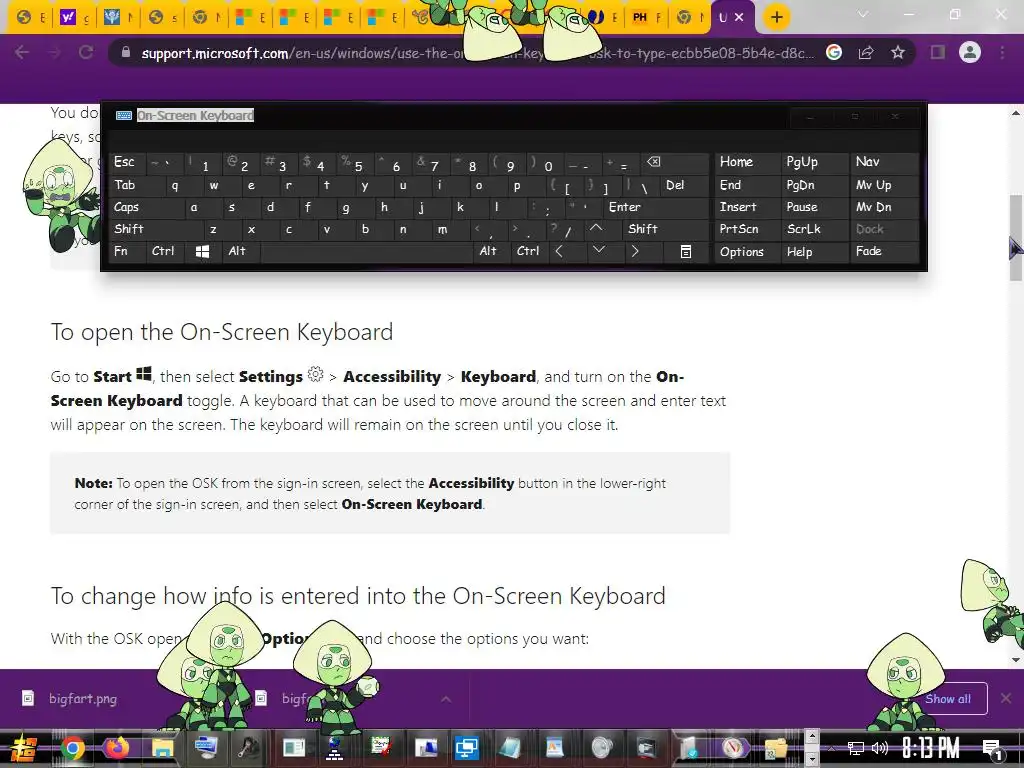The height and width of the screenshot is (768, 1024).
Task: Open a new tab with the plus button
Action: click(776, 18)
